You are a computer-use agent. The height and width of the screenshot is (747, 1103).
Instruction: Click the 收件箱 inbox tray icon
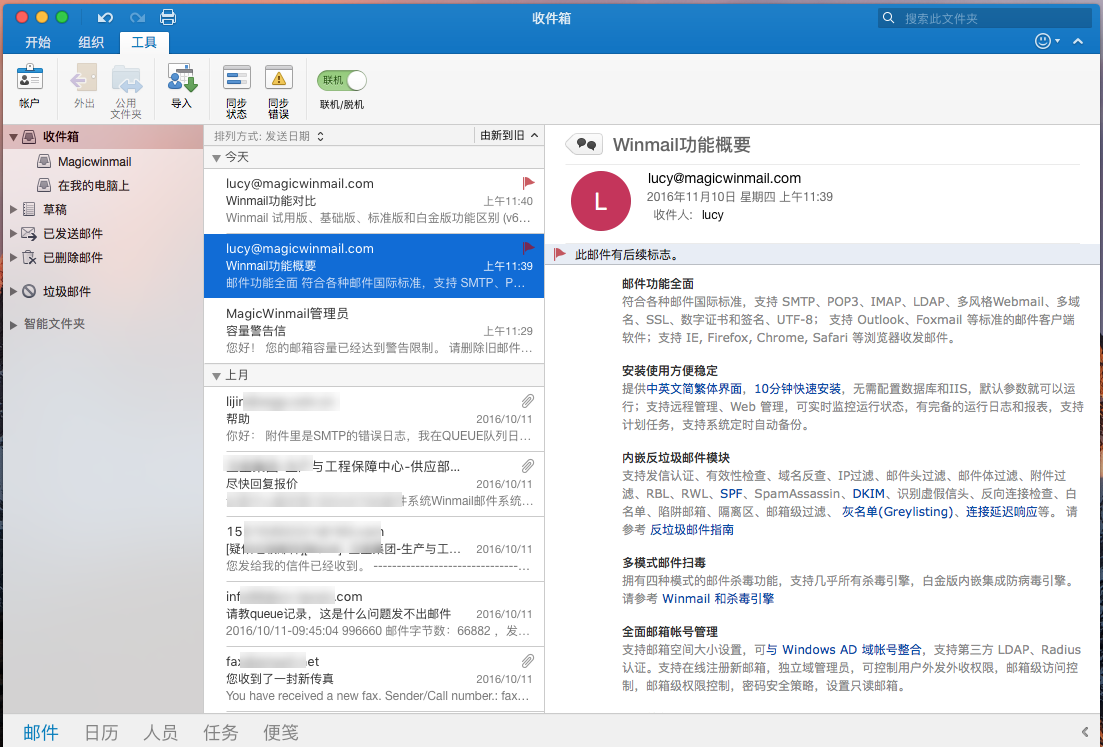click(x=29, y=137)
